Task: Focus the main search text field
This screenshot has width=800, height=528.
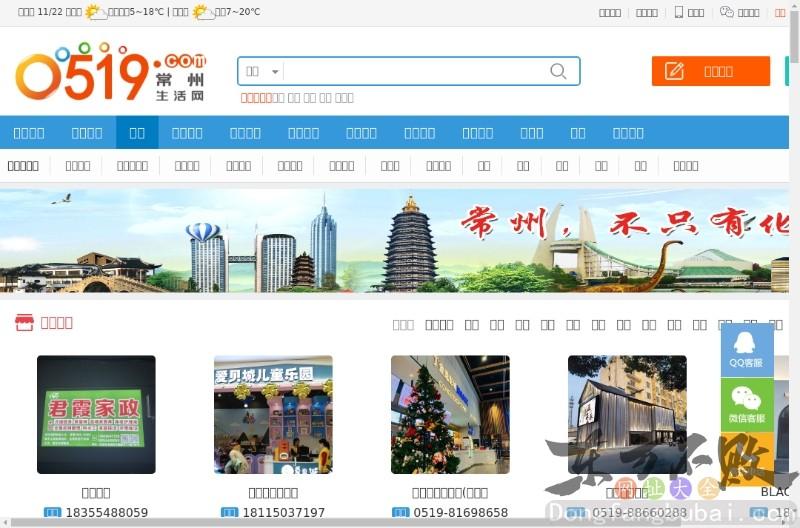Action: click(414, 71)
